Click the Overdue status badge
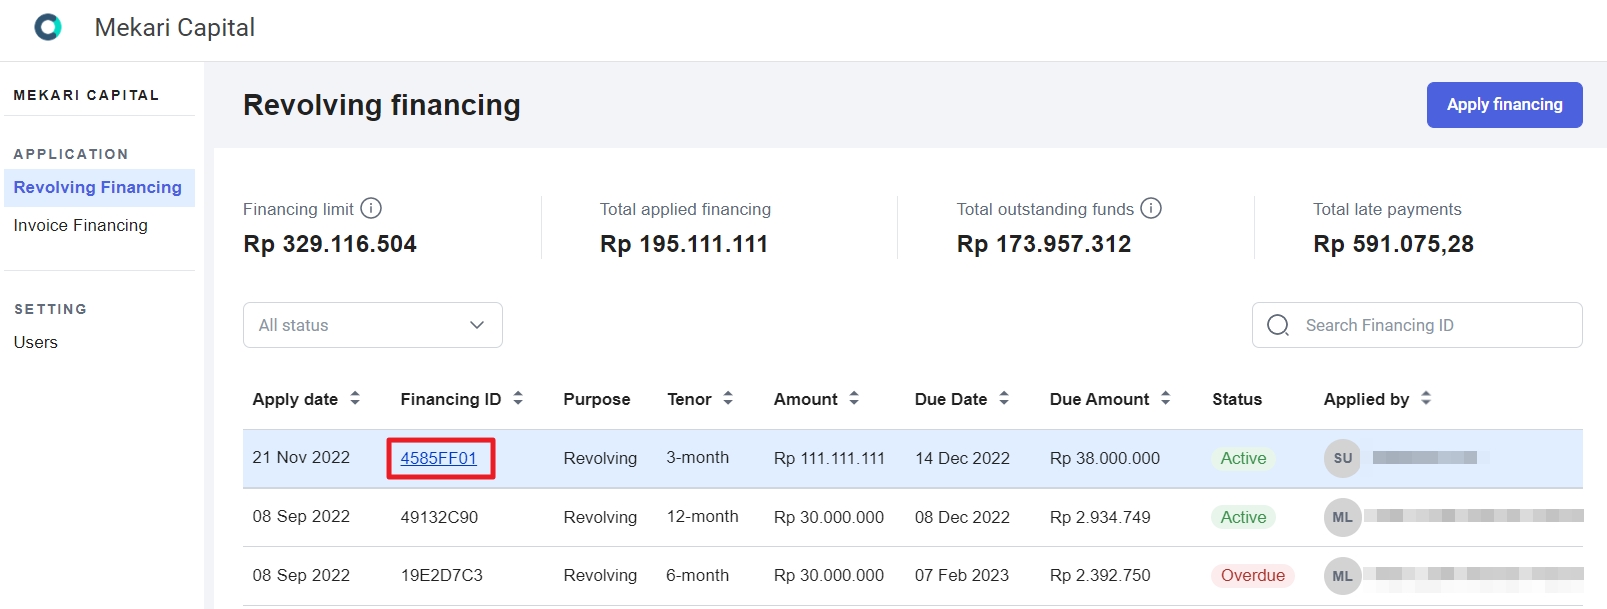The width and height of the screenshot is (1607, 609). click(x=1253, y=575)
